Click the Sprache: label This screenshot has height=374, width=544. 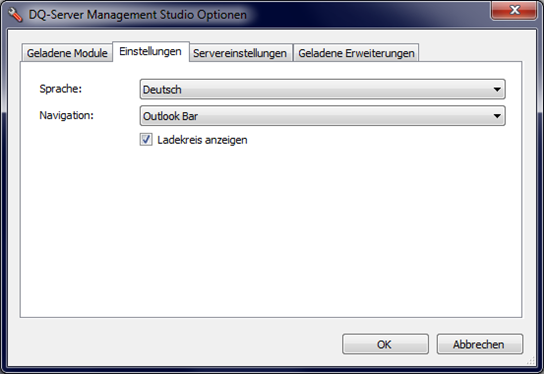coord(61,89)
